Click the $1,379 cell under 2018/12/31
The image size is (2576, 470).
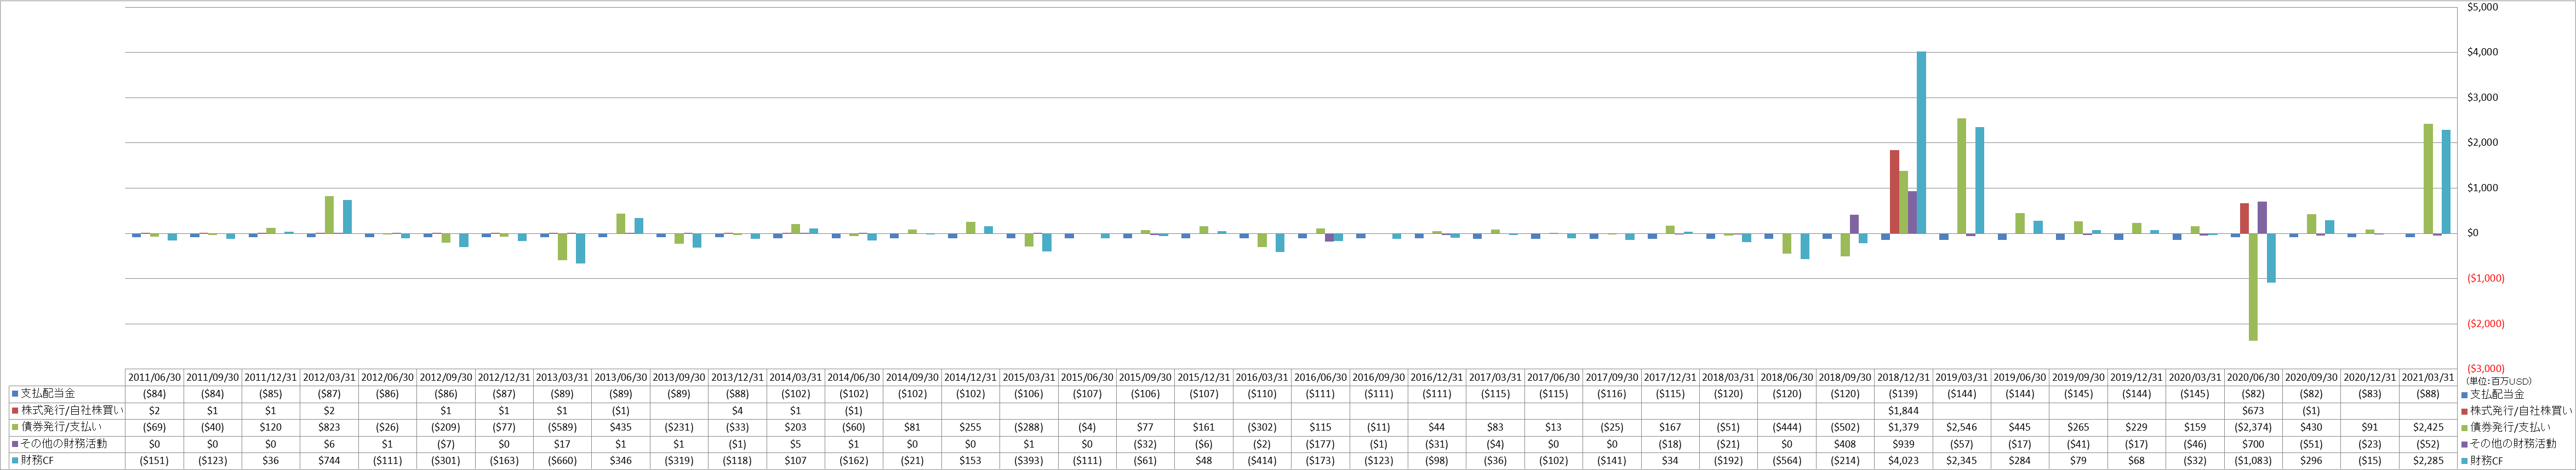pyautogui.click(x=1903, y=427)
